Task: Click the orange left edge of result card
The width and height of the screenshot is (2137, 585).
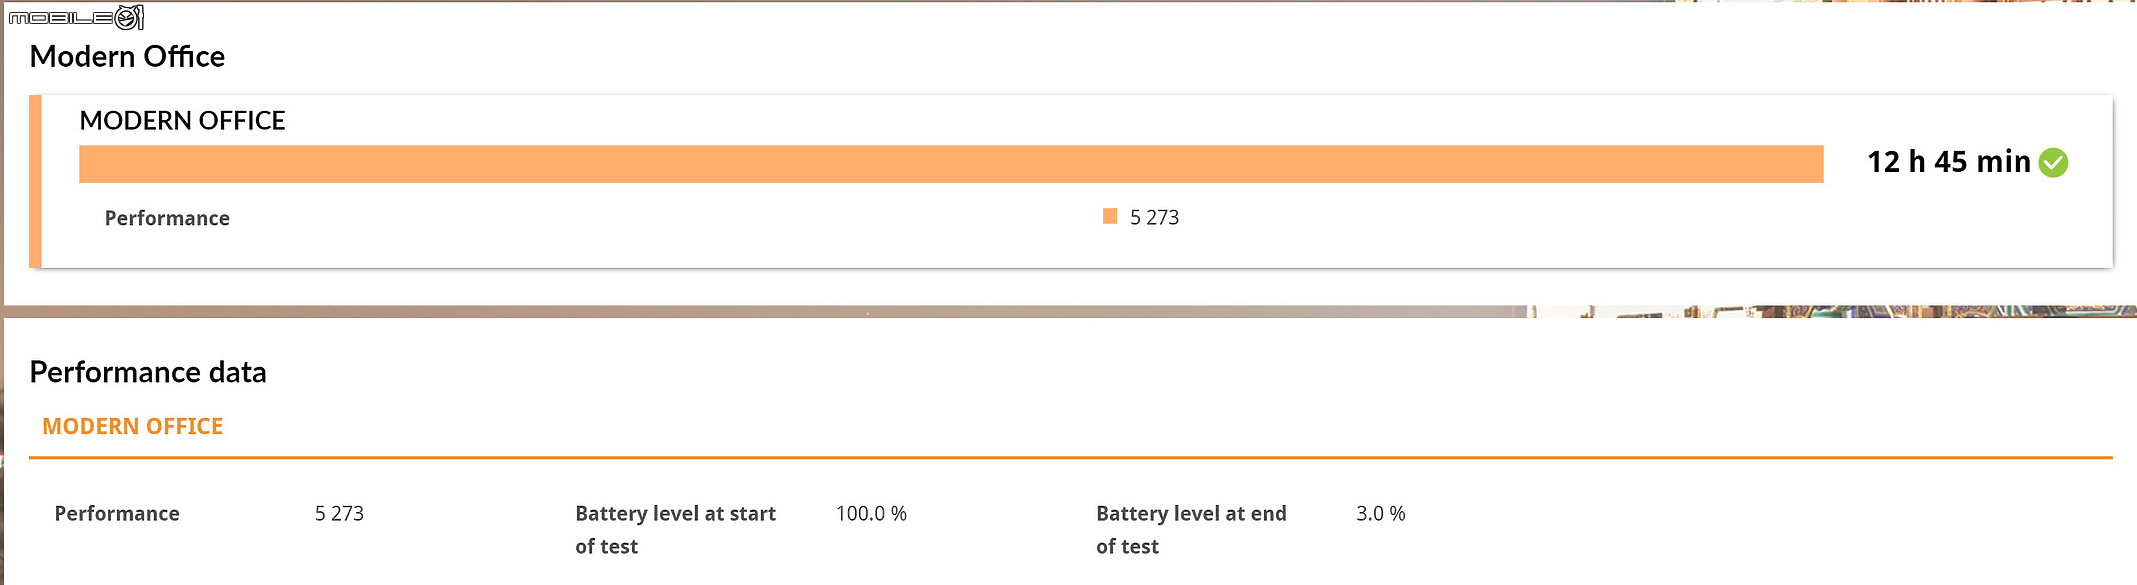Action: point(35,181)
